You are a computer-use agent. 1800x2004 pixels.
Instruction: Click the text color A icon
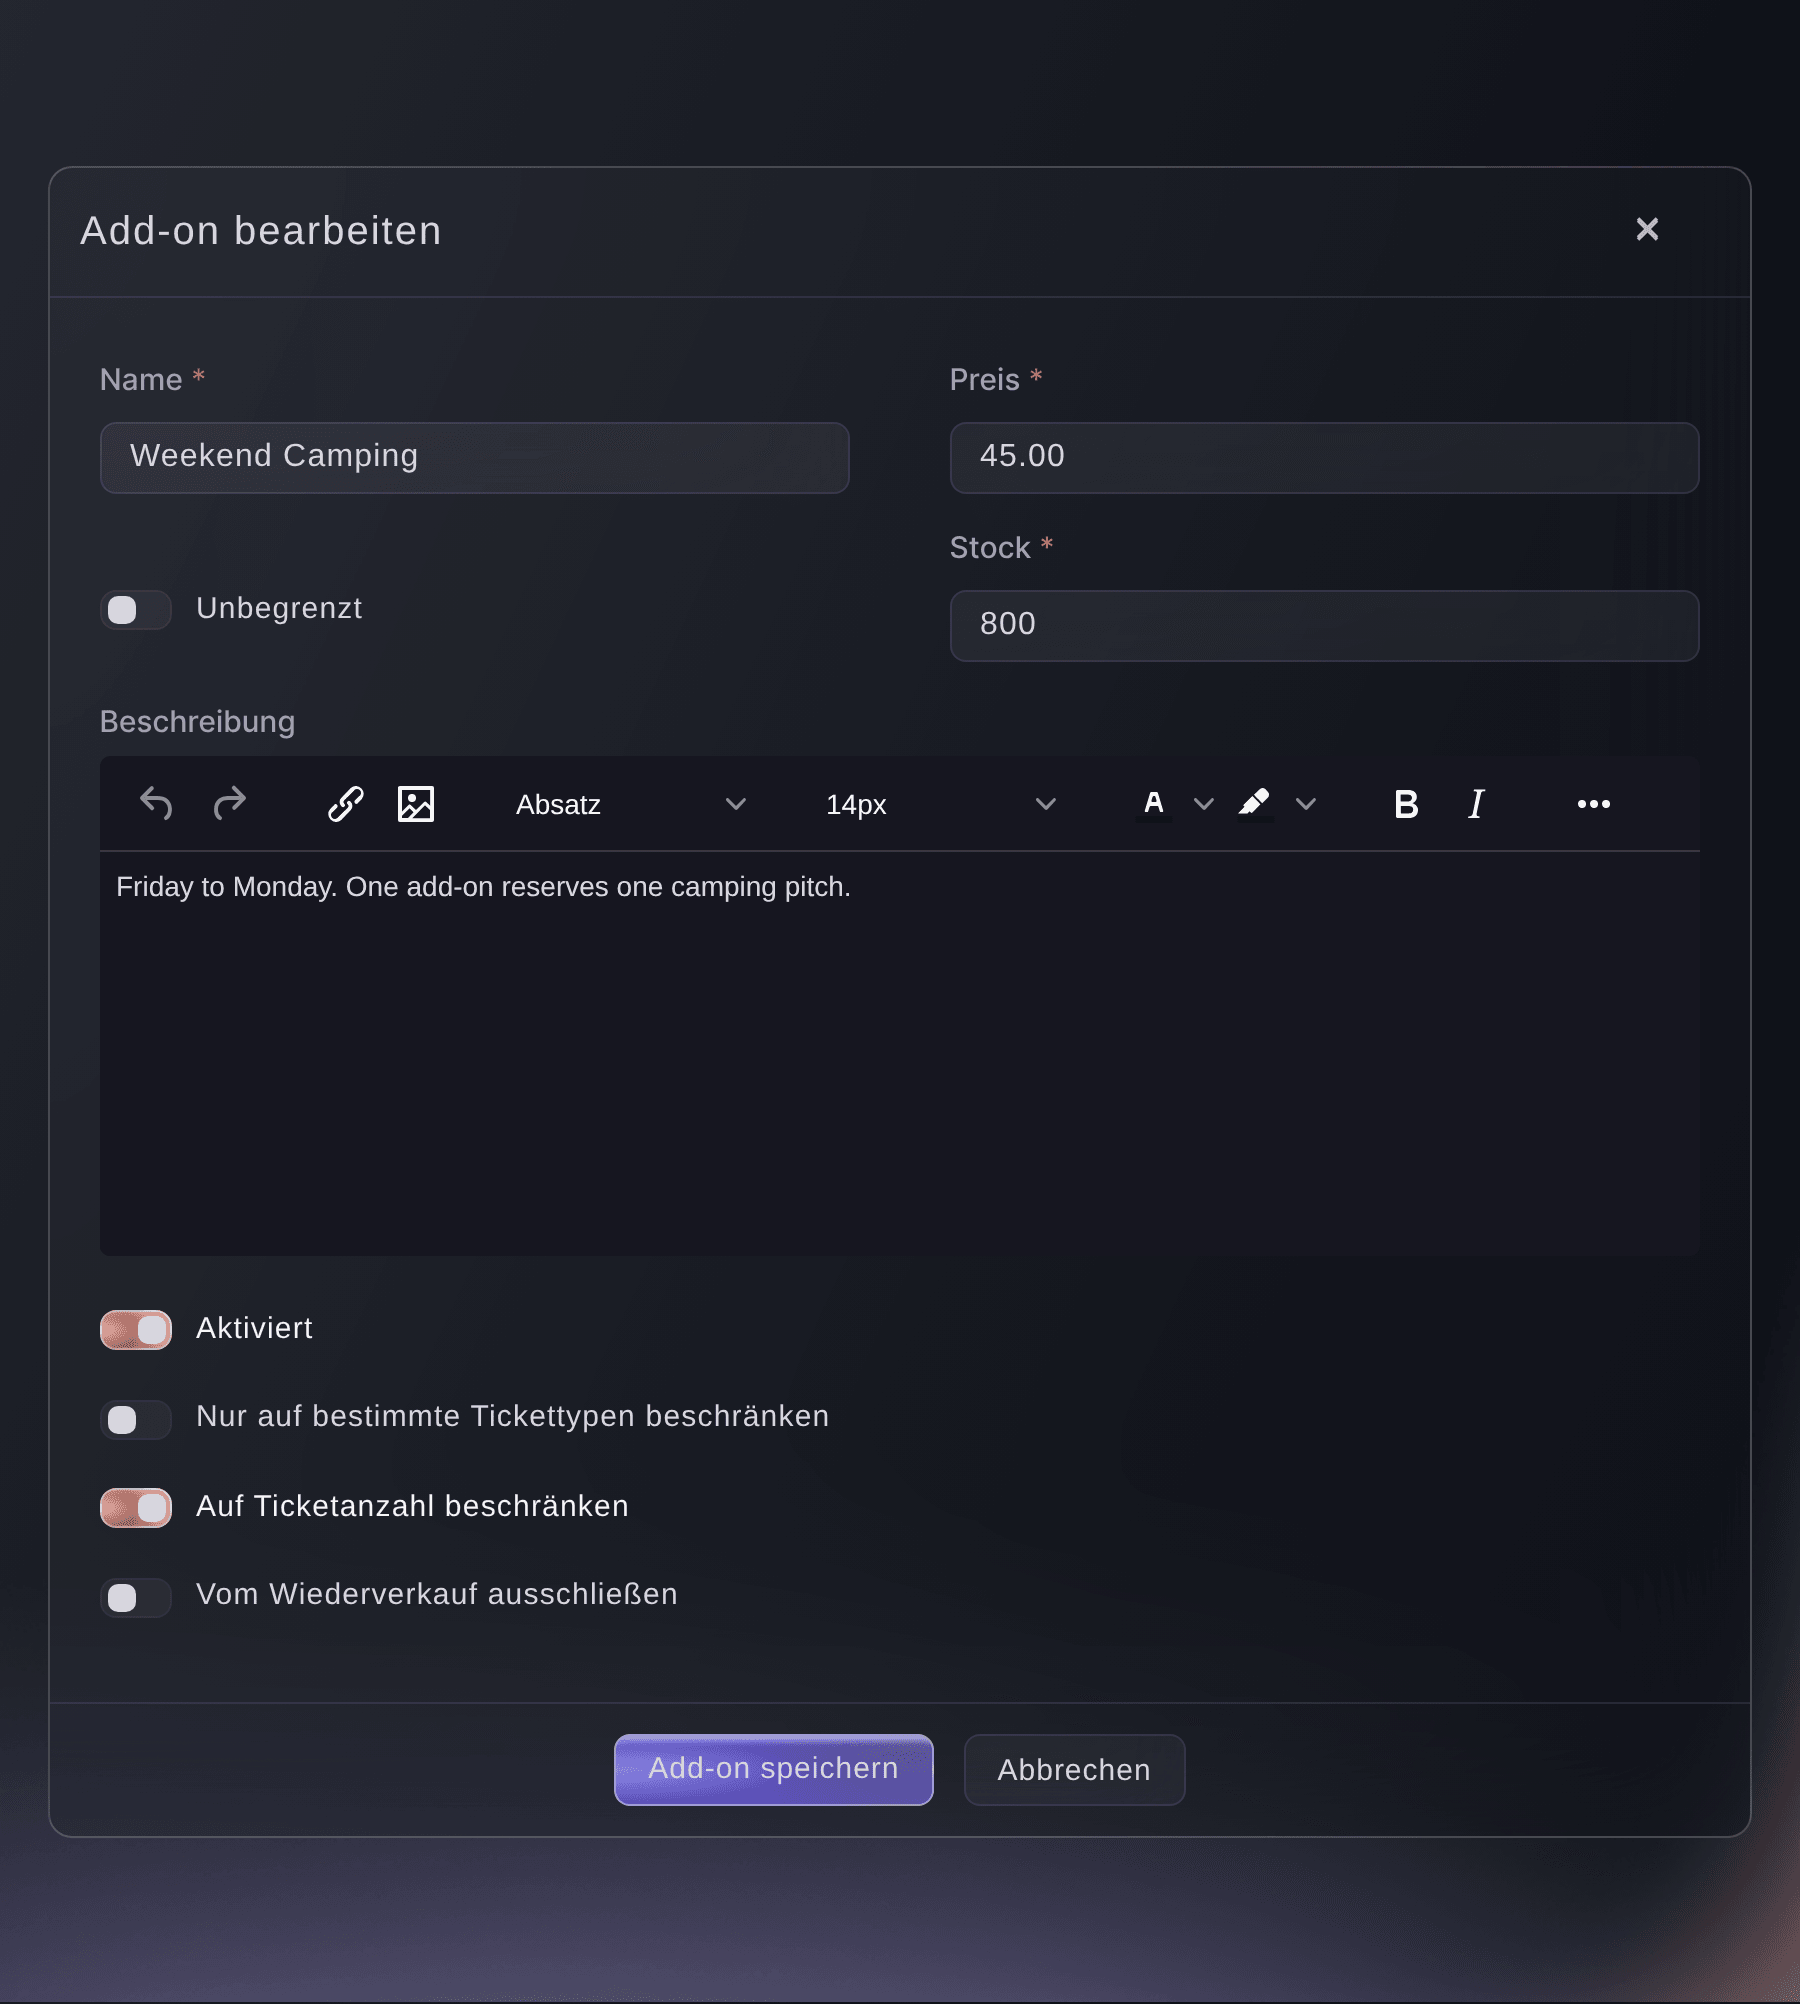[x=1154, y=804]
